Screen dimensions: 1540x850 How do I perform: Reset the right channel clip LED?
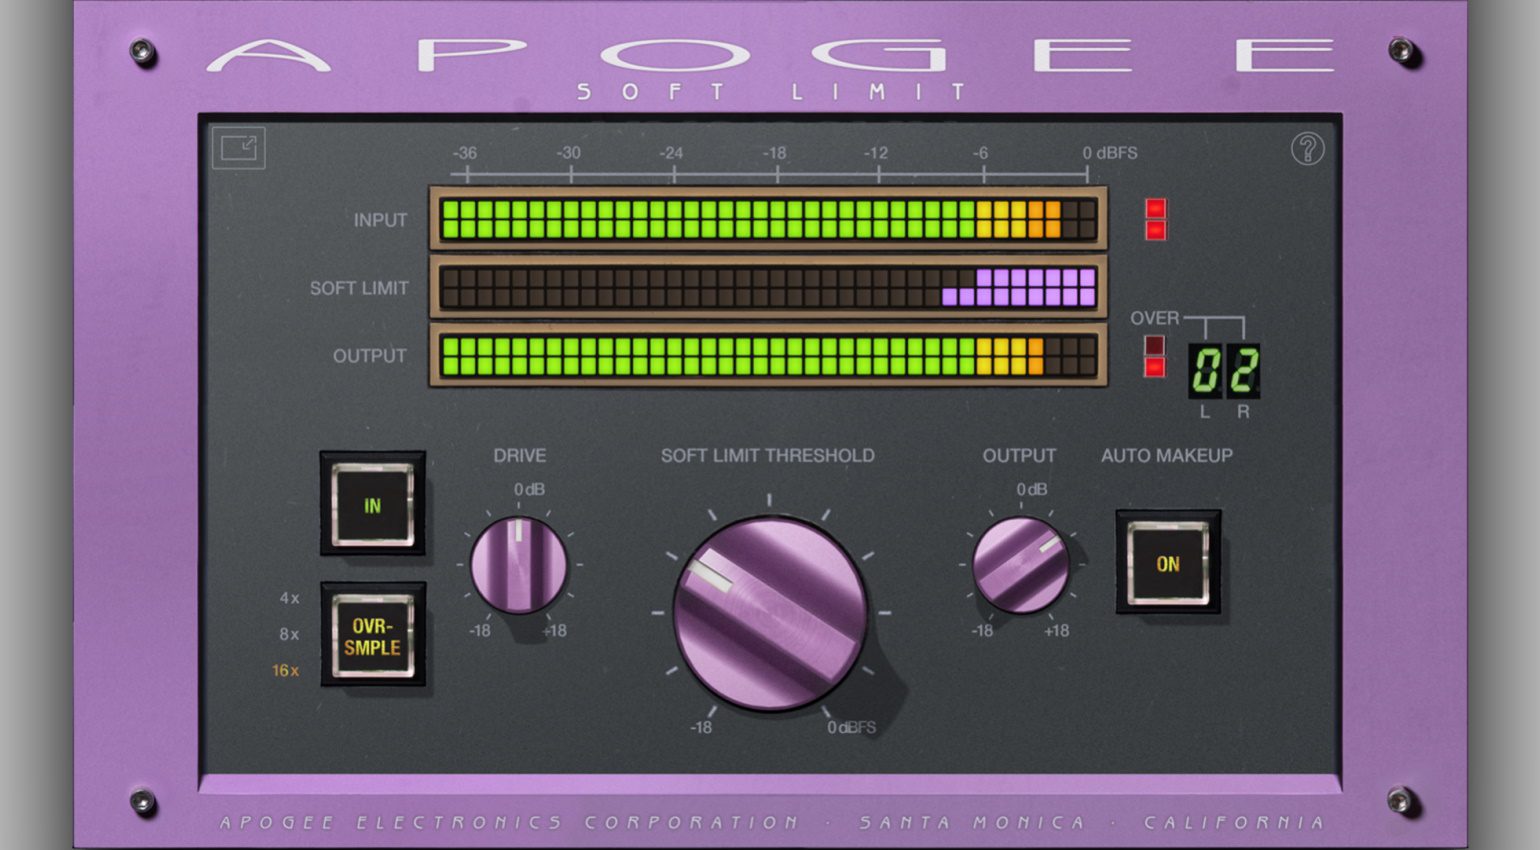tap(1155, 233)
